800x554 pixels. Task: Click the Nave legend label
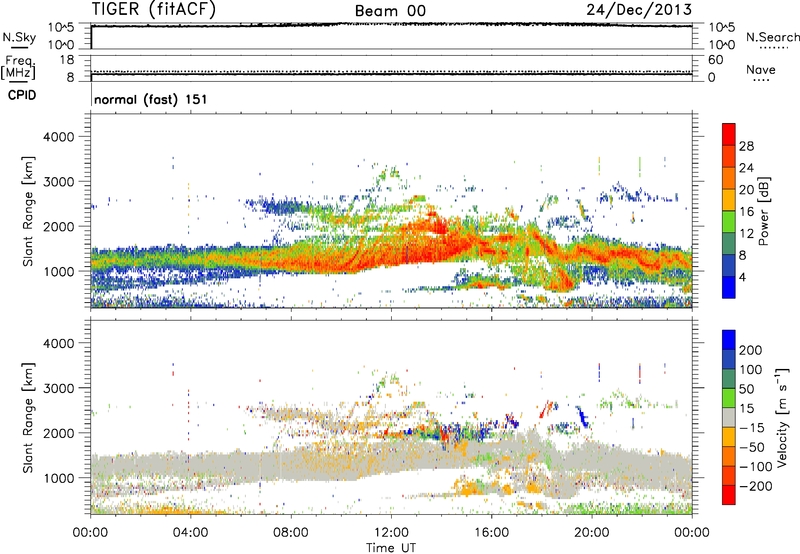click(761, 69)
